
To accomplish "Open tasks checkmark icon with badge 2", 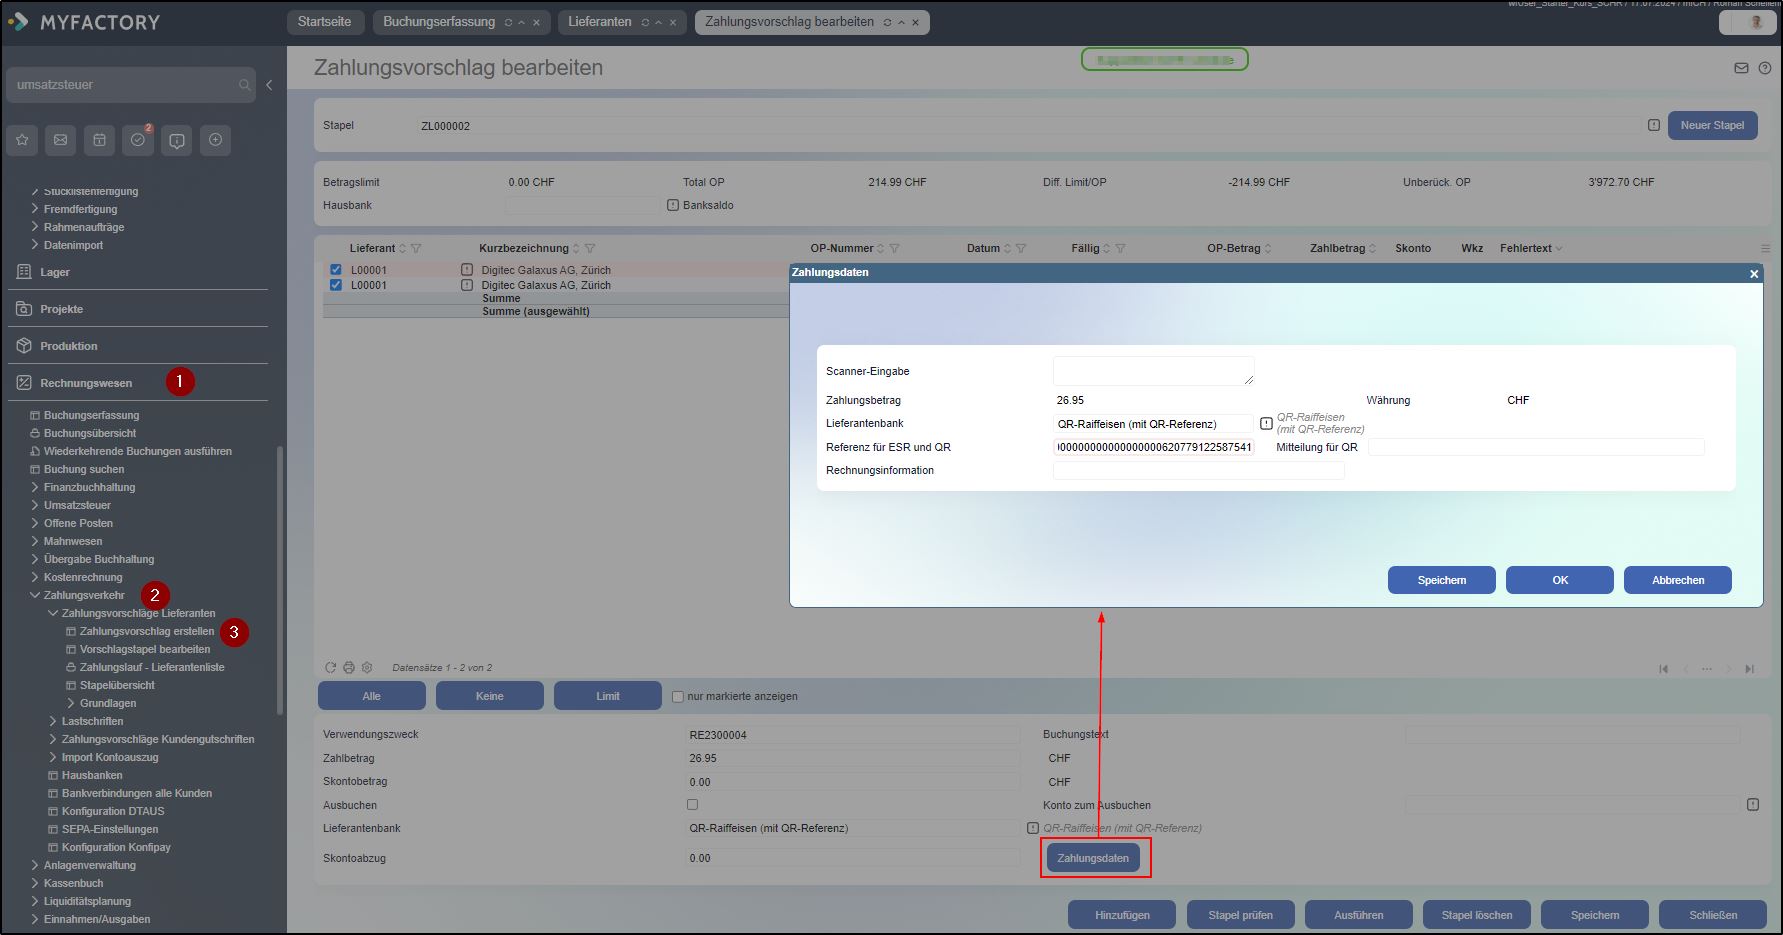I will click(x=138, y=141).
